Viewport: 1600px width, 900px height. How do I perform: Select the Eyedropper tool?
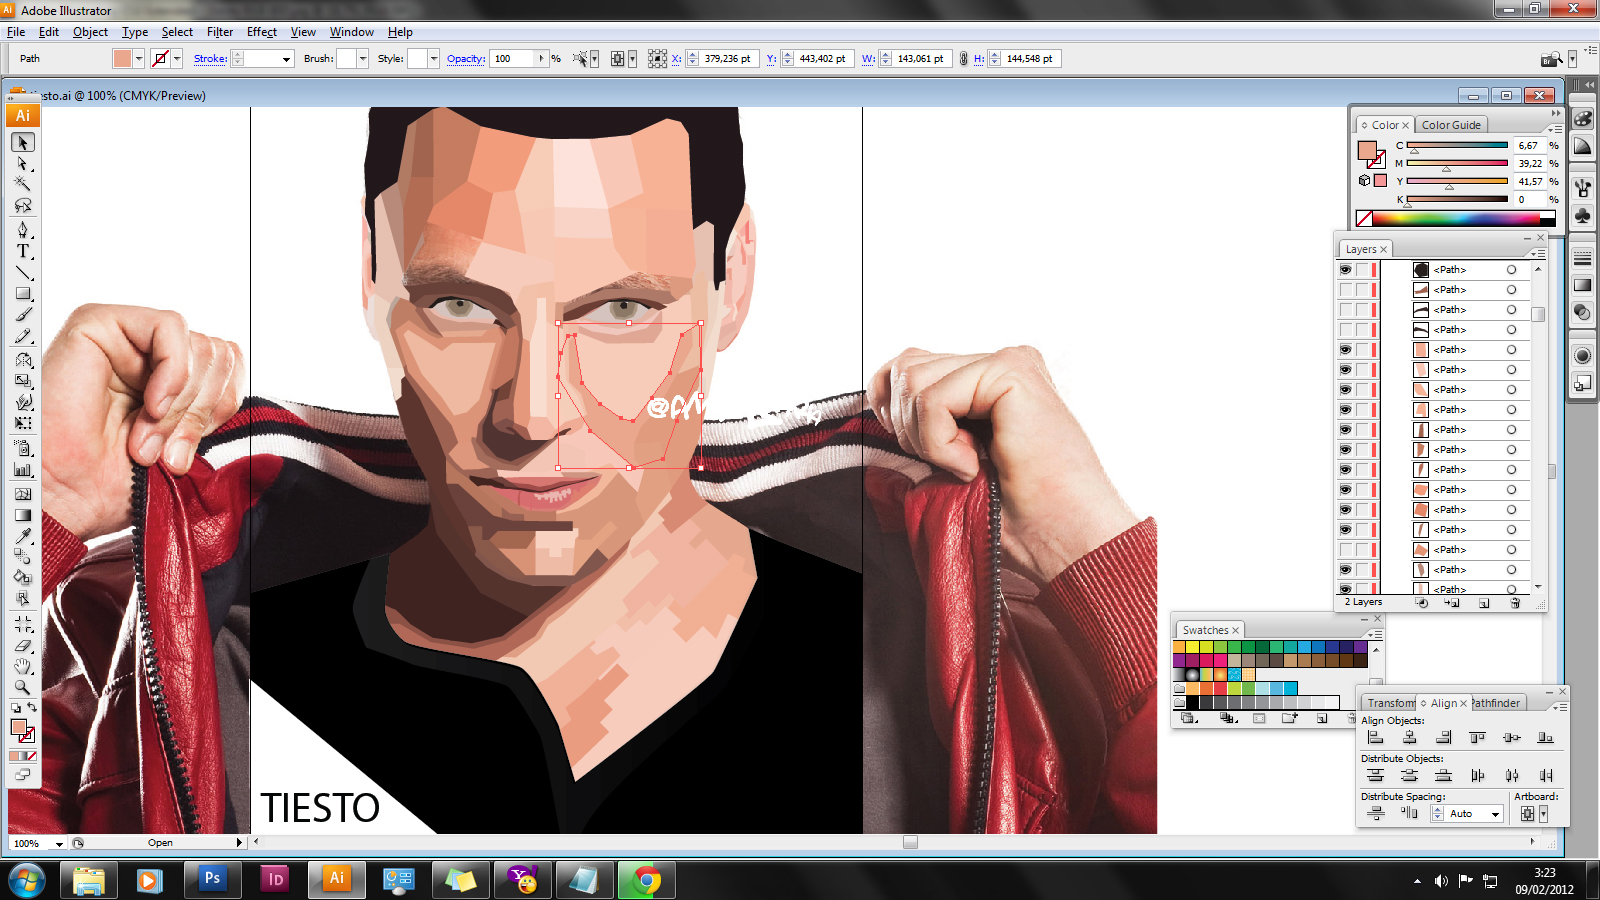pos(23,536)
